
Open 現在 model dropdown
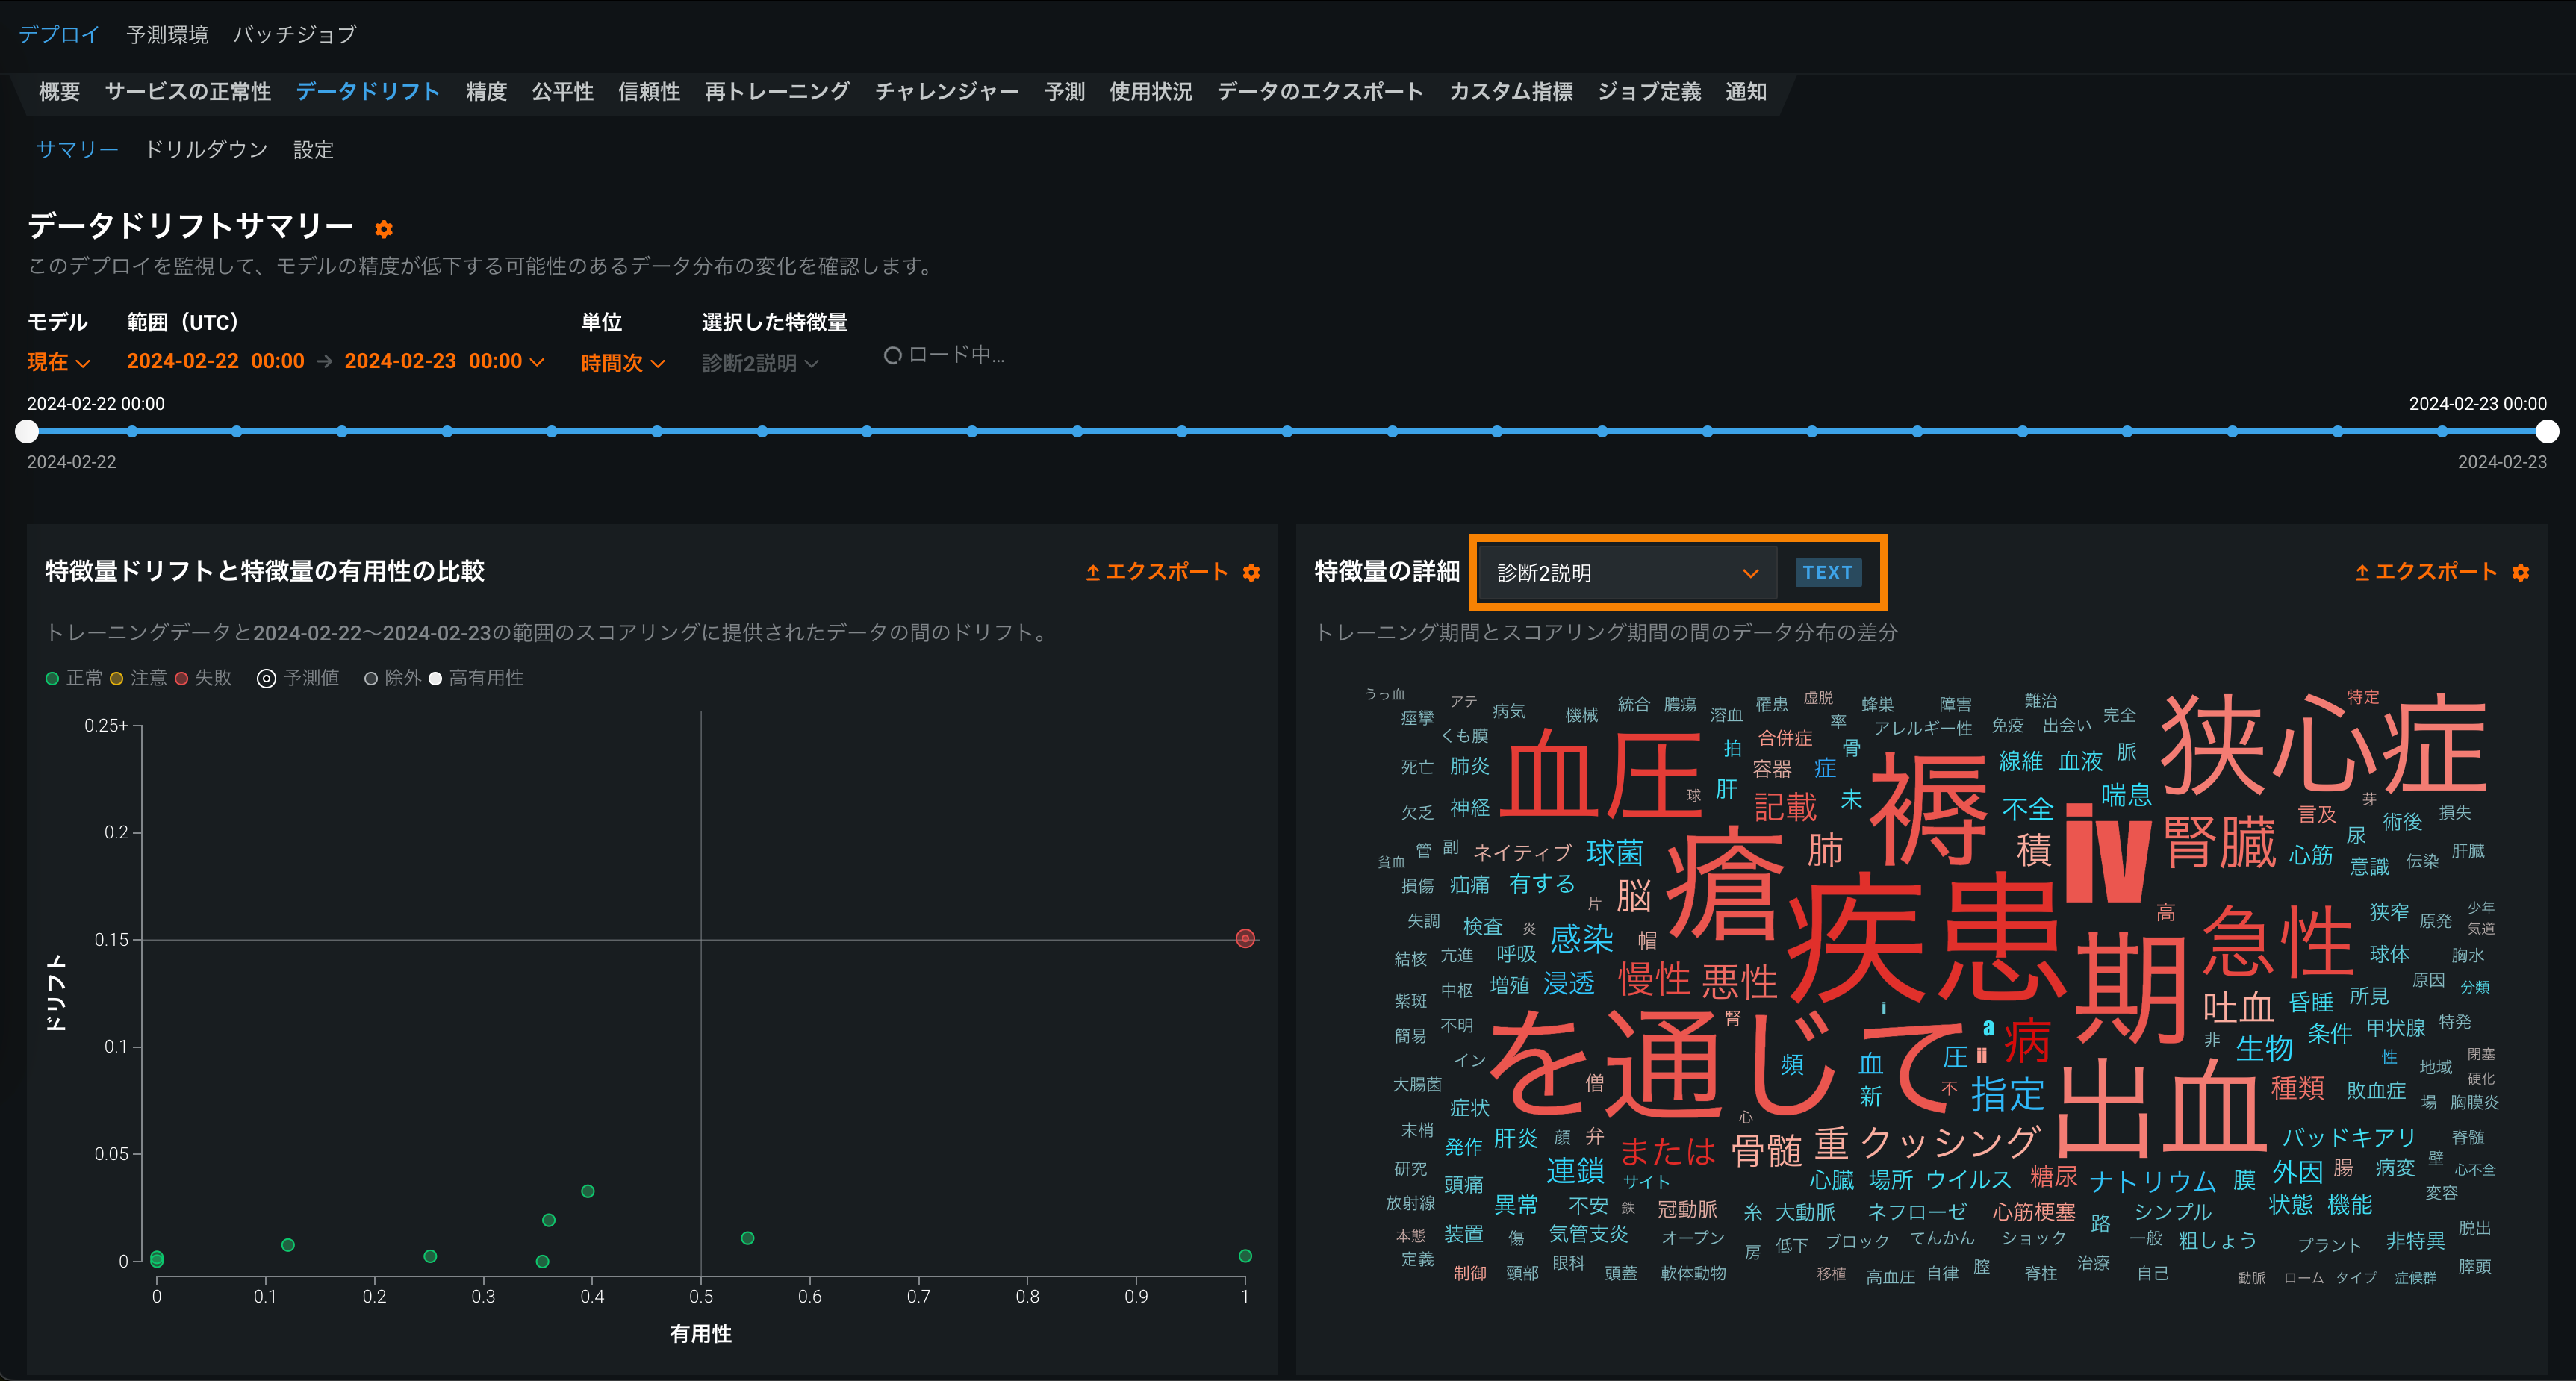tap(58, 362)
